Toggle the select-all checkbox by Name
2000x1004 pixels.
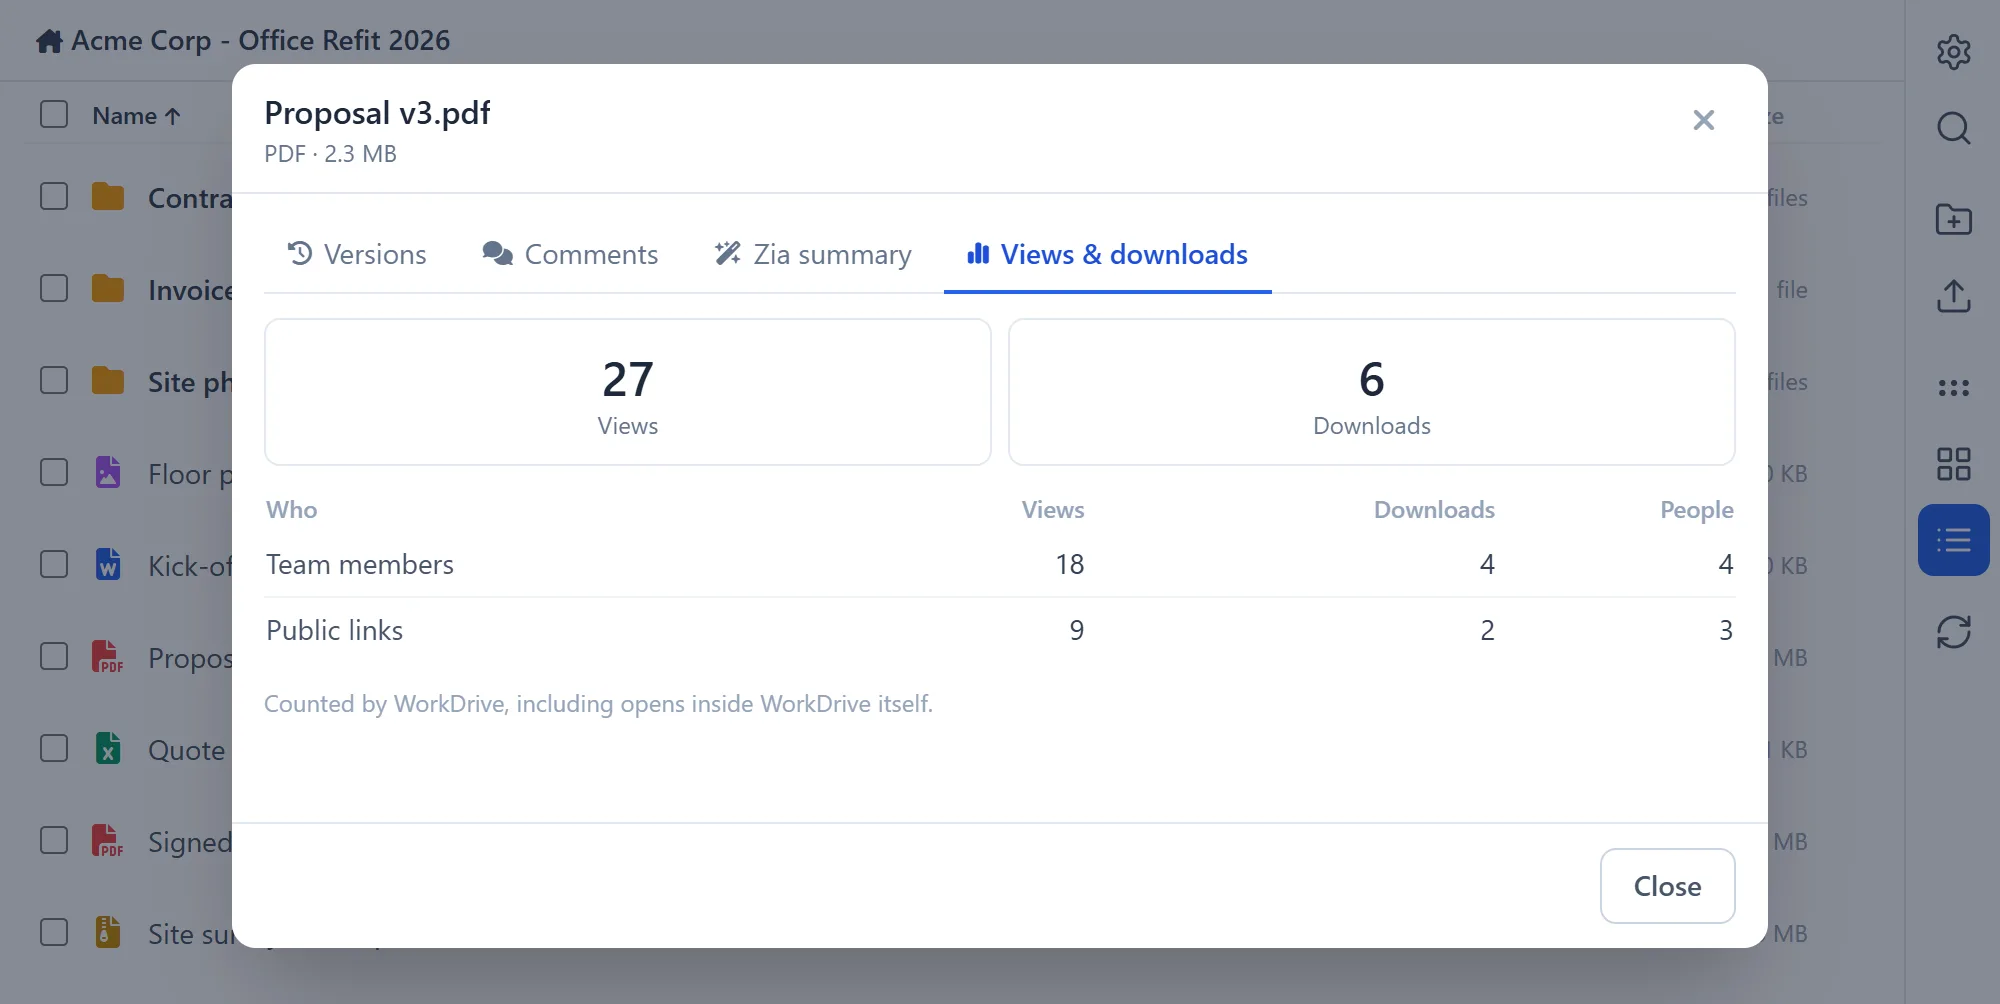coord(54,114)
